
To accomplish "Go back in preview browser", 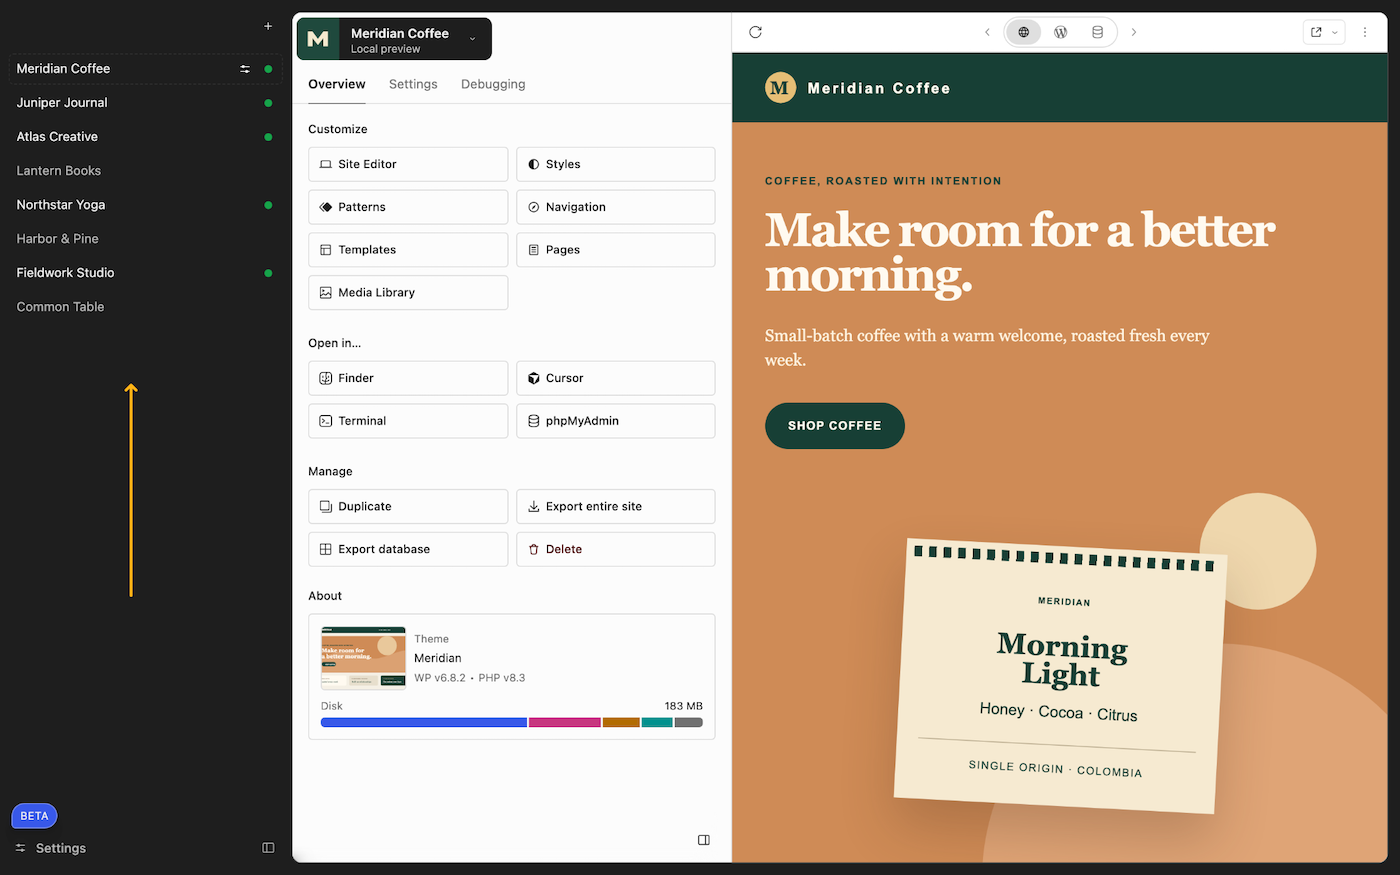I will pos(987,32).
